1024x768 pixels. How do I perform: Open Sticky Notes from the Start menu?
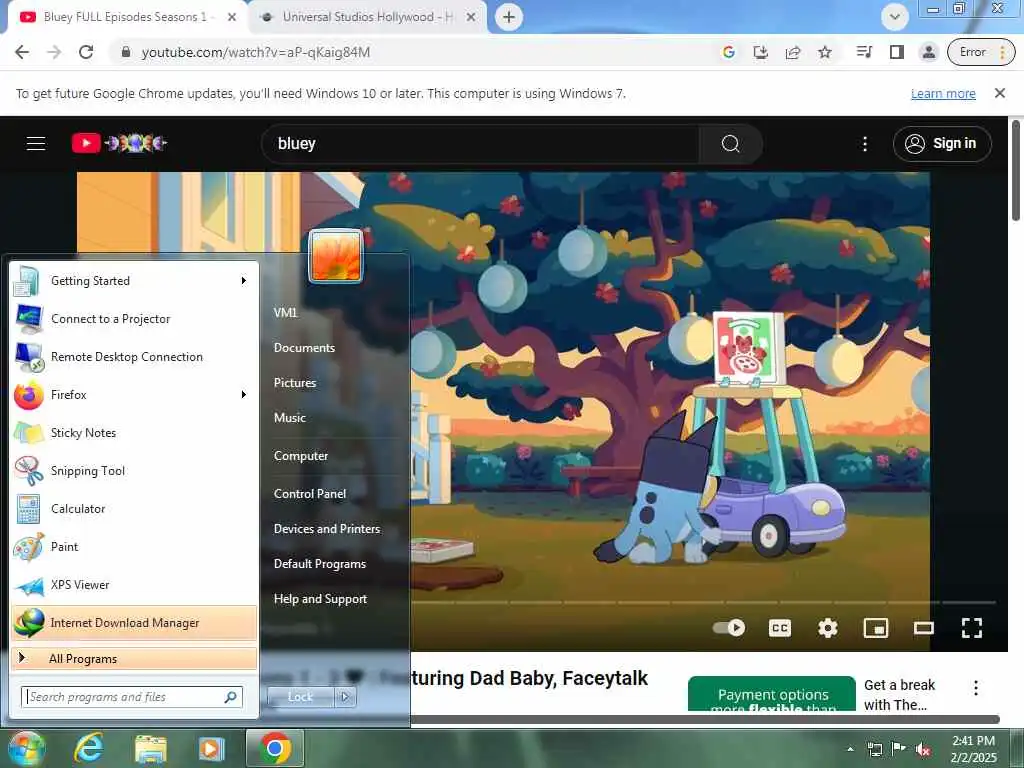click(x=134, y=432)
